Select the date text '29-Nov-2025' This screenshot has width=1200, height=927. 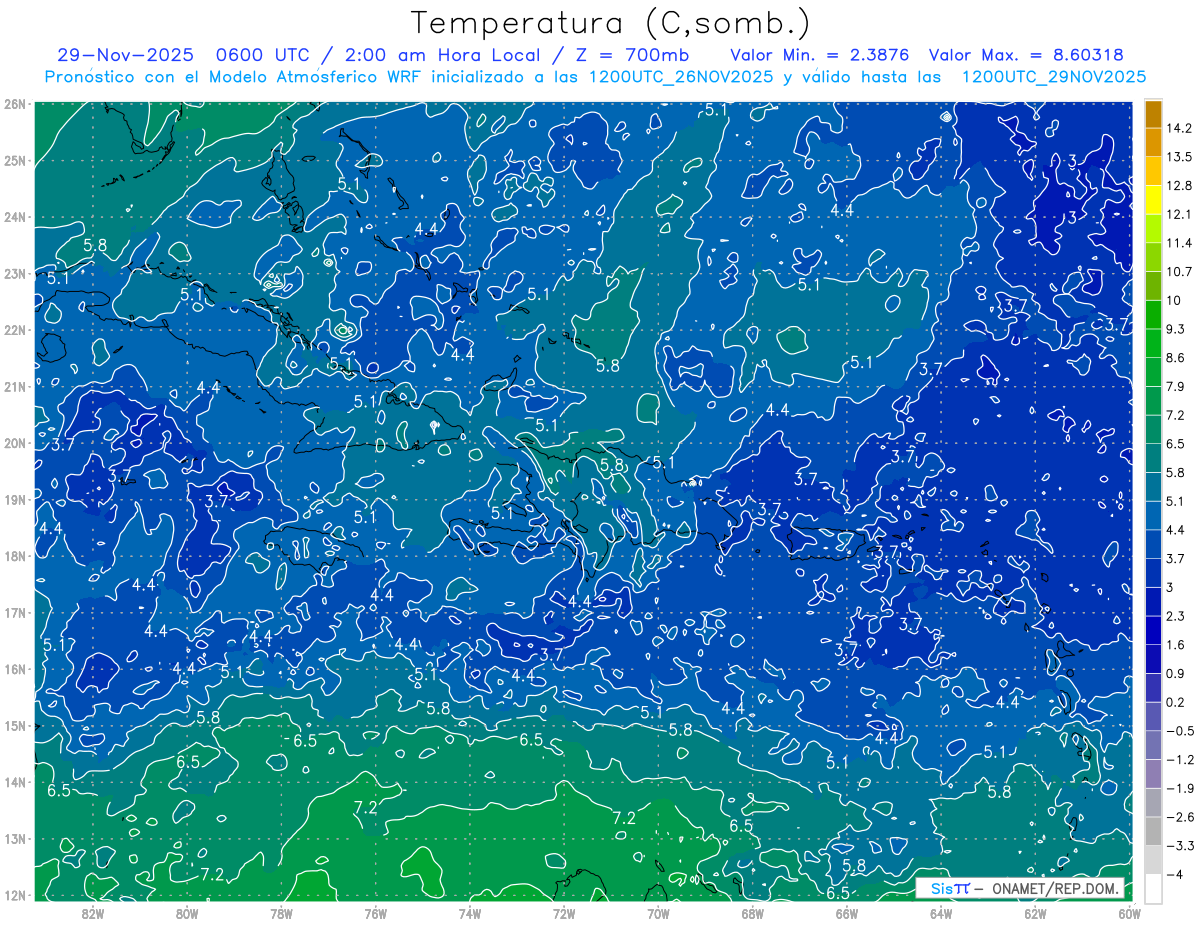128,54
